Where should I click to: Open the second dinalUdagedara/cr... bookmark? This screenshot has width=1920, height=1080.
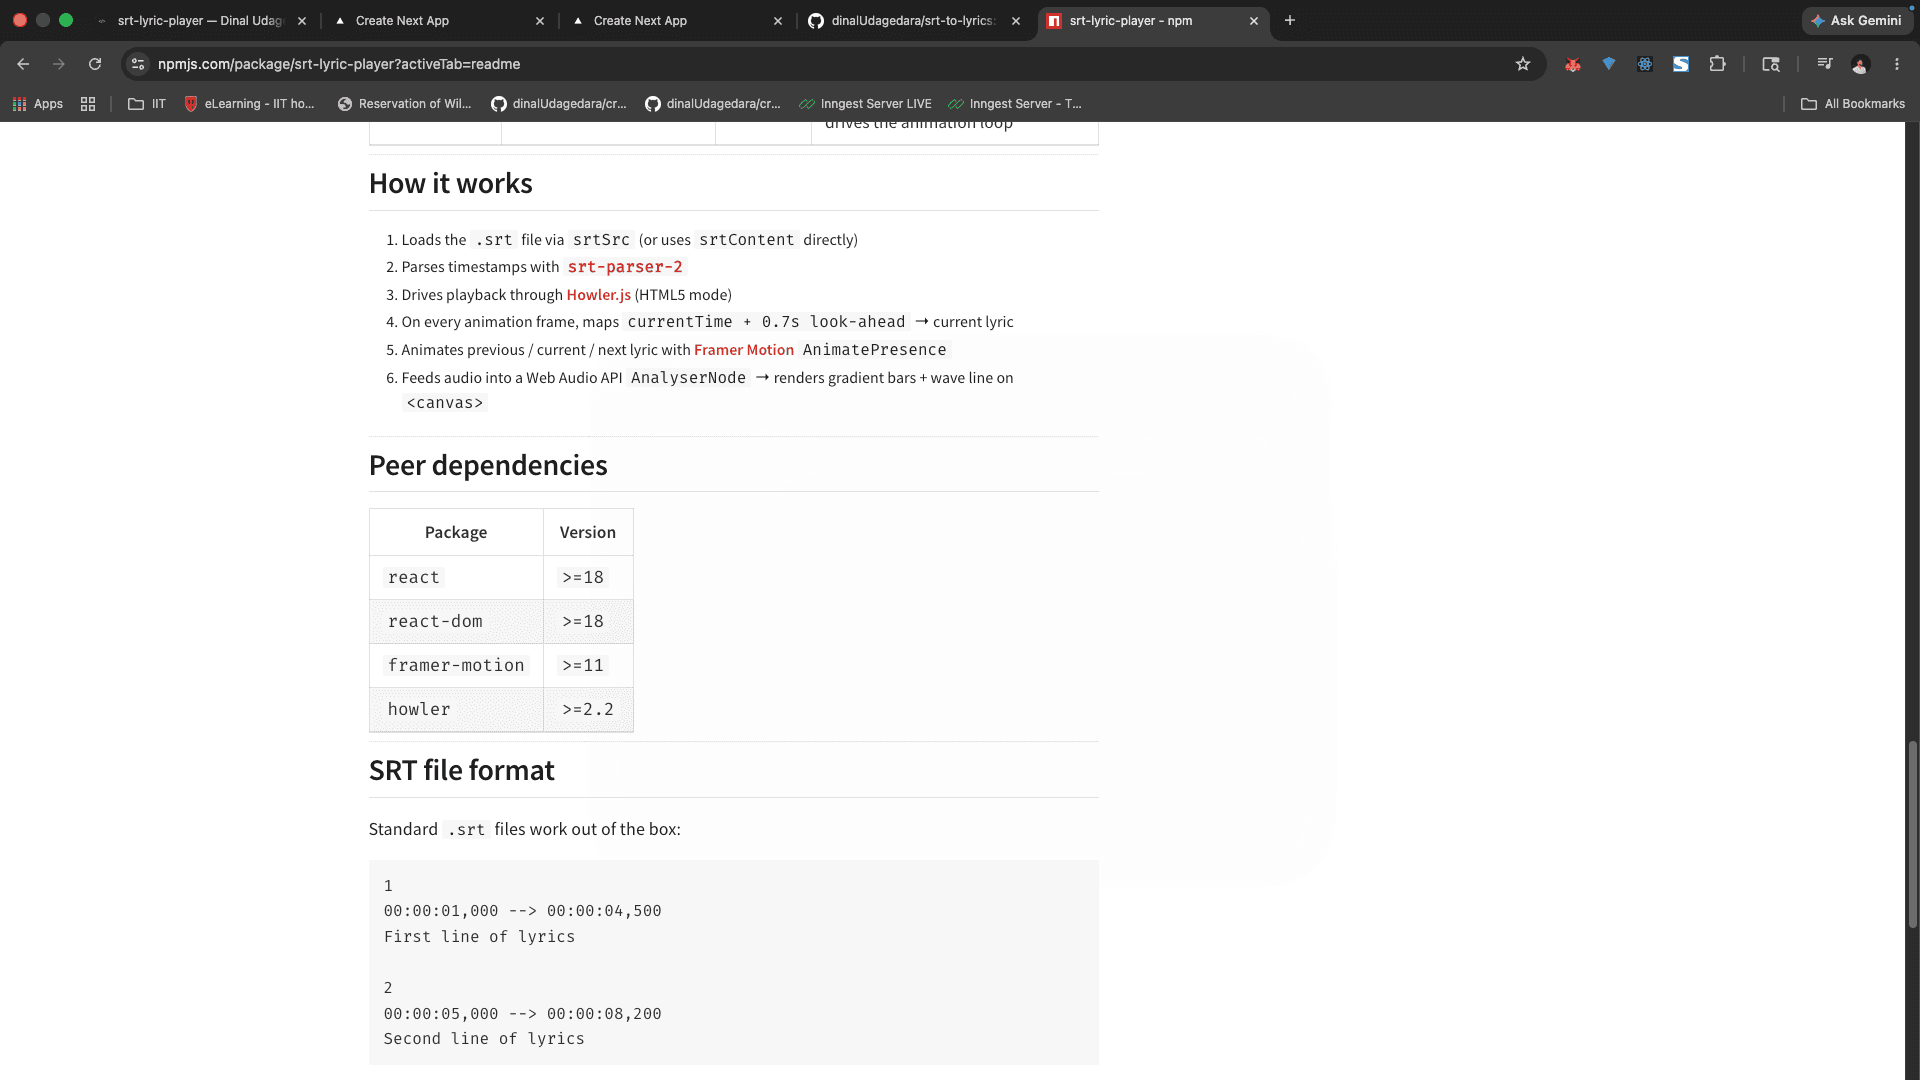713,104
